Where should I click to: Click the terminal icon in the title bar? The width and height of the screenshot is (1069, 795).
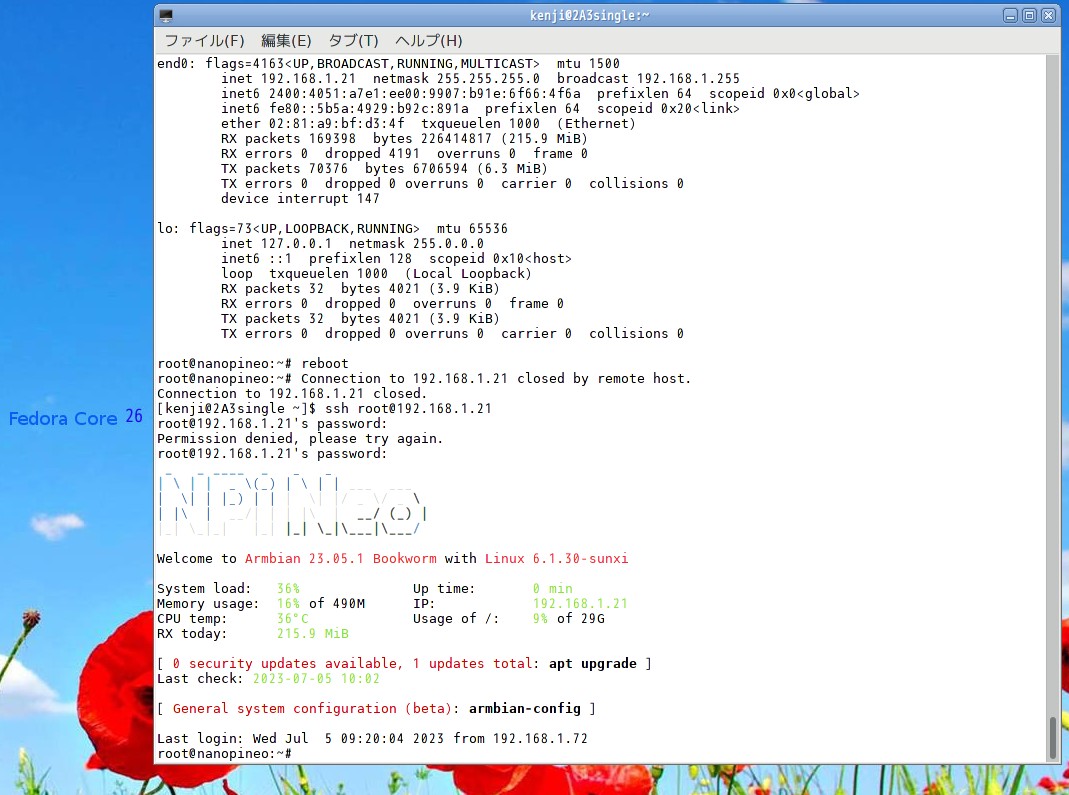165,14
